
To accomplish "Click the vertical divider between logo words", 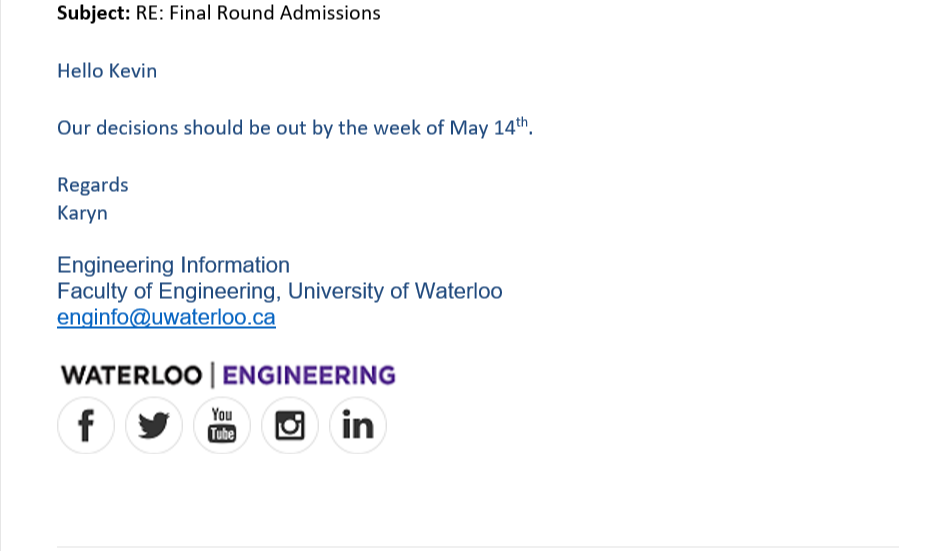I will pyautogui.click(x=212, y=376).
